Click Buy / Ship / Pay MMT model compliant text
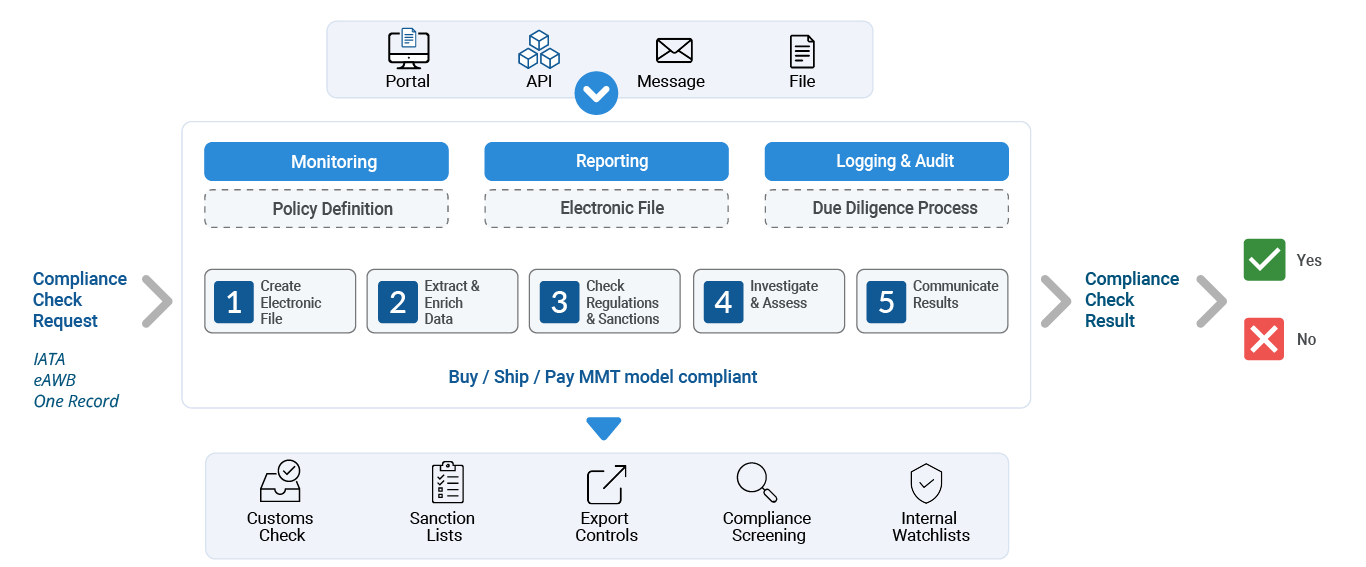Screen dimensions: 1366x567 coord(603,377)
